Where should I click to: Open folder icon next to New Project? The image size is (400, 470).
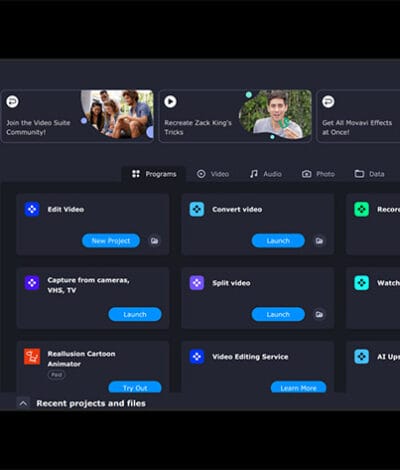click(154, 241)
